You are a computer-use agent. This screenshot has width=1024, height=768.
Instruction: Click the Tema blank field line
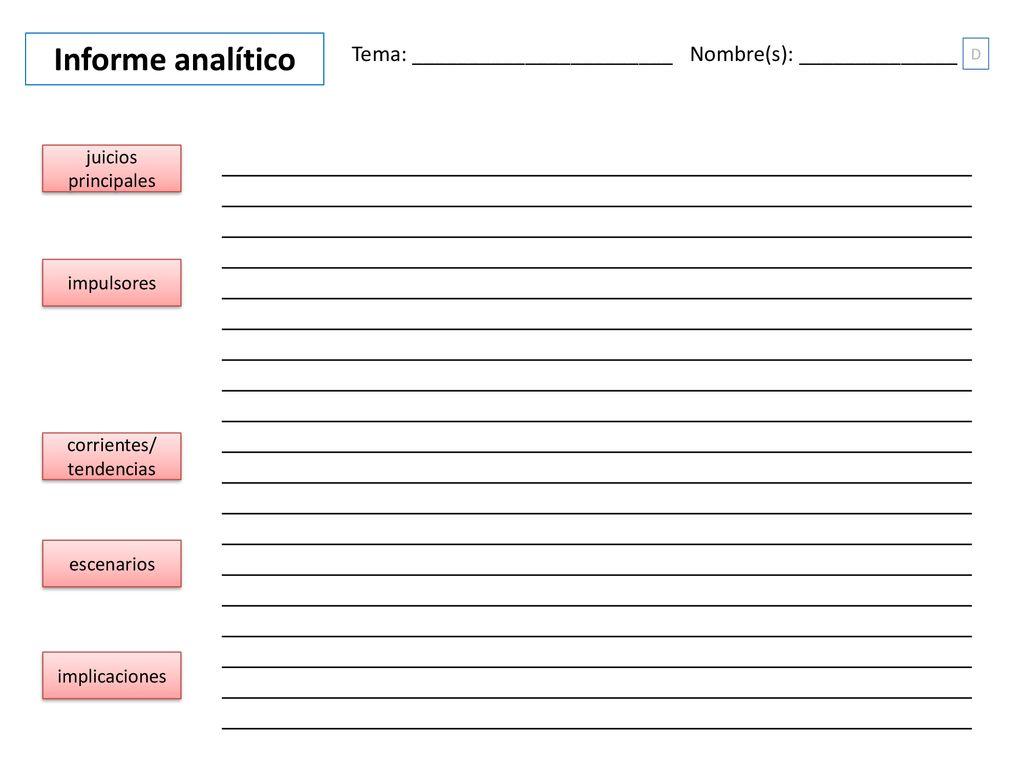point(542,63)
